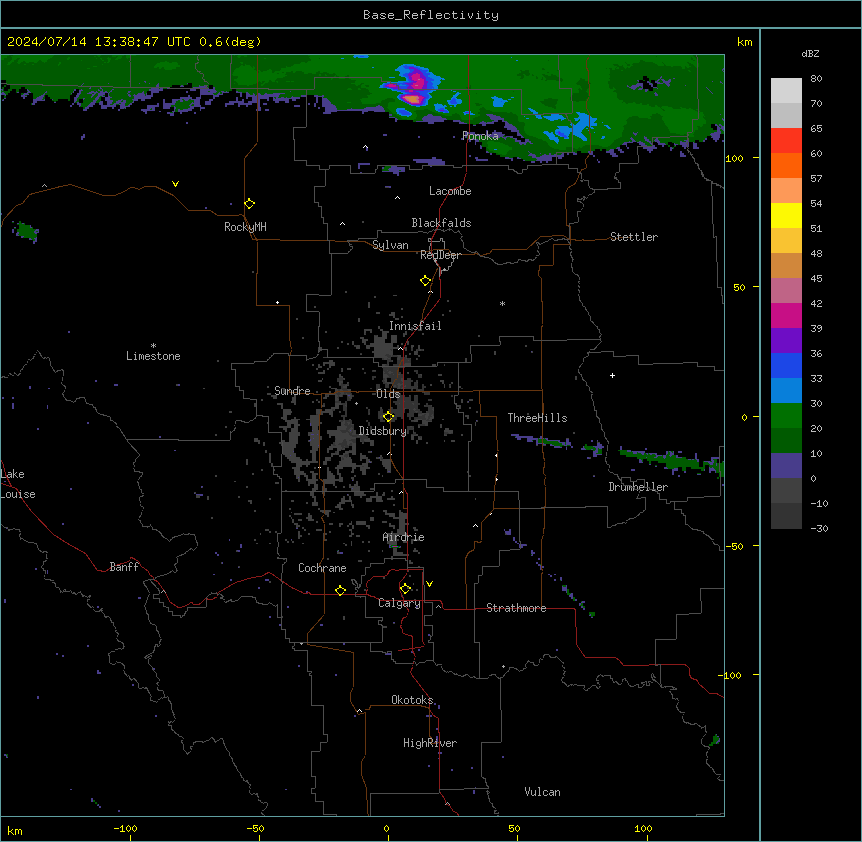This screenshot has width=862, height=842.
Task: Click the asterisk marker east of Innisfail
Action: [502, 303]
